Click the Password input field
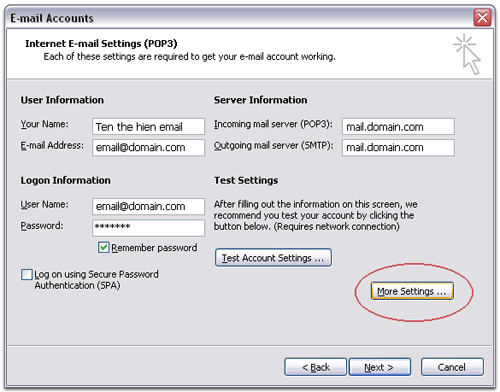500x392 pixels. pyautogui.click(x=148, y=228)
